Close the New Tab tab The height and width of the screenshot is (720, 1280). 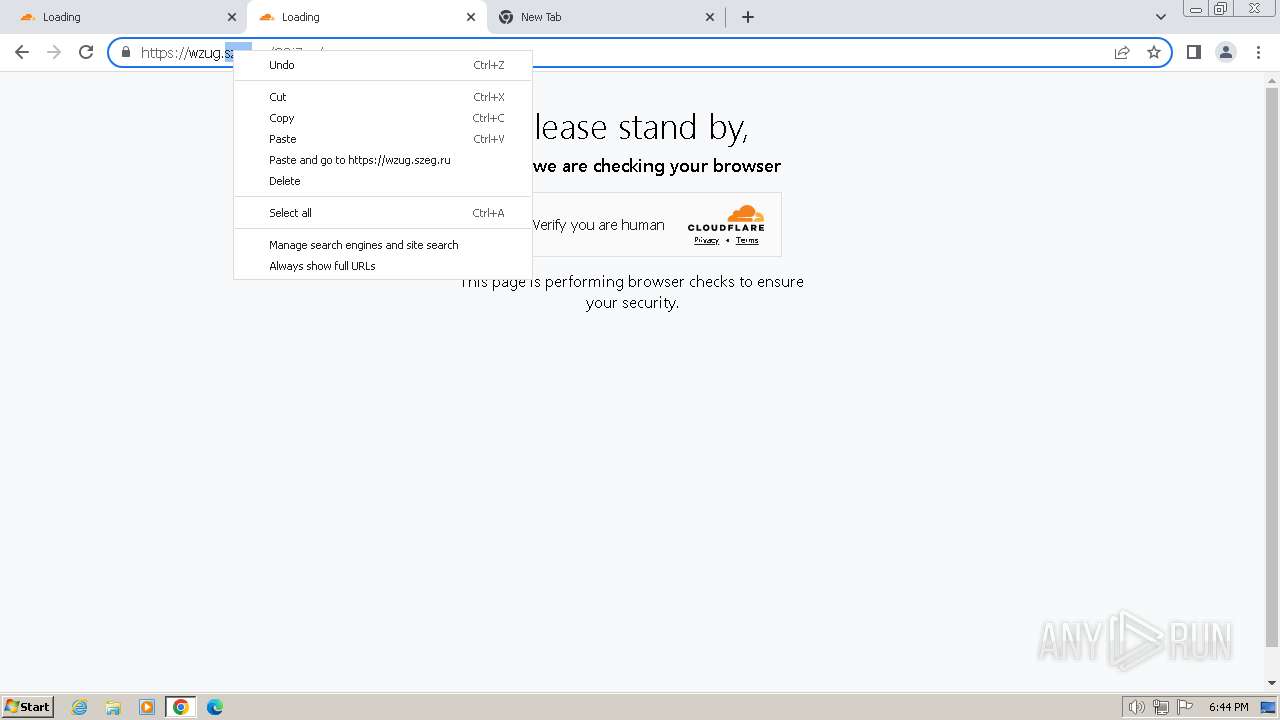(x=710, y=17)
